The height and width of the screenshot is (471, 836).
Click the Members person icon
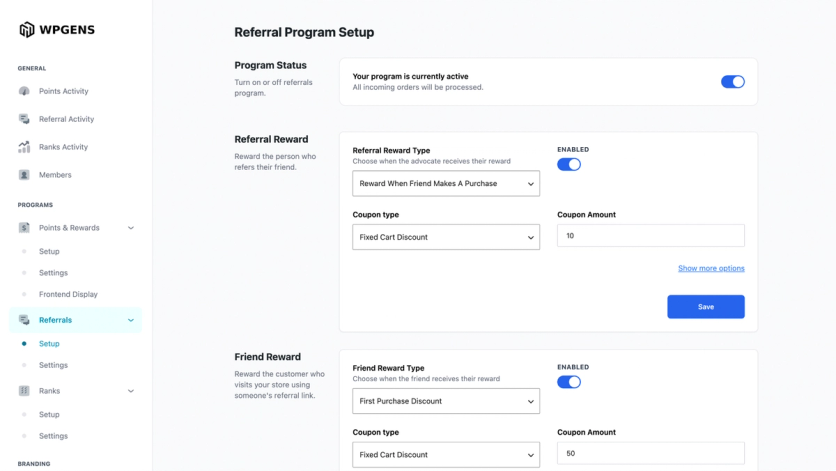[x=24, y=175]
